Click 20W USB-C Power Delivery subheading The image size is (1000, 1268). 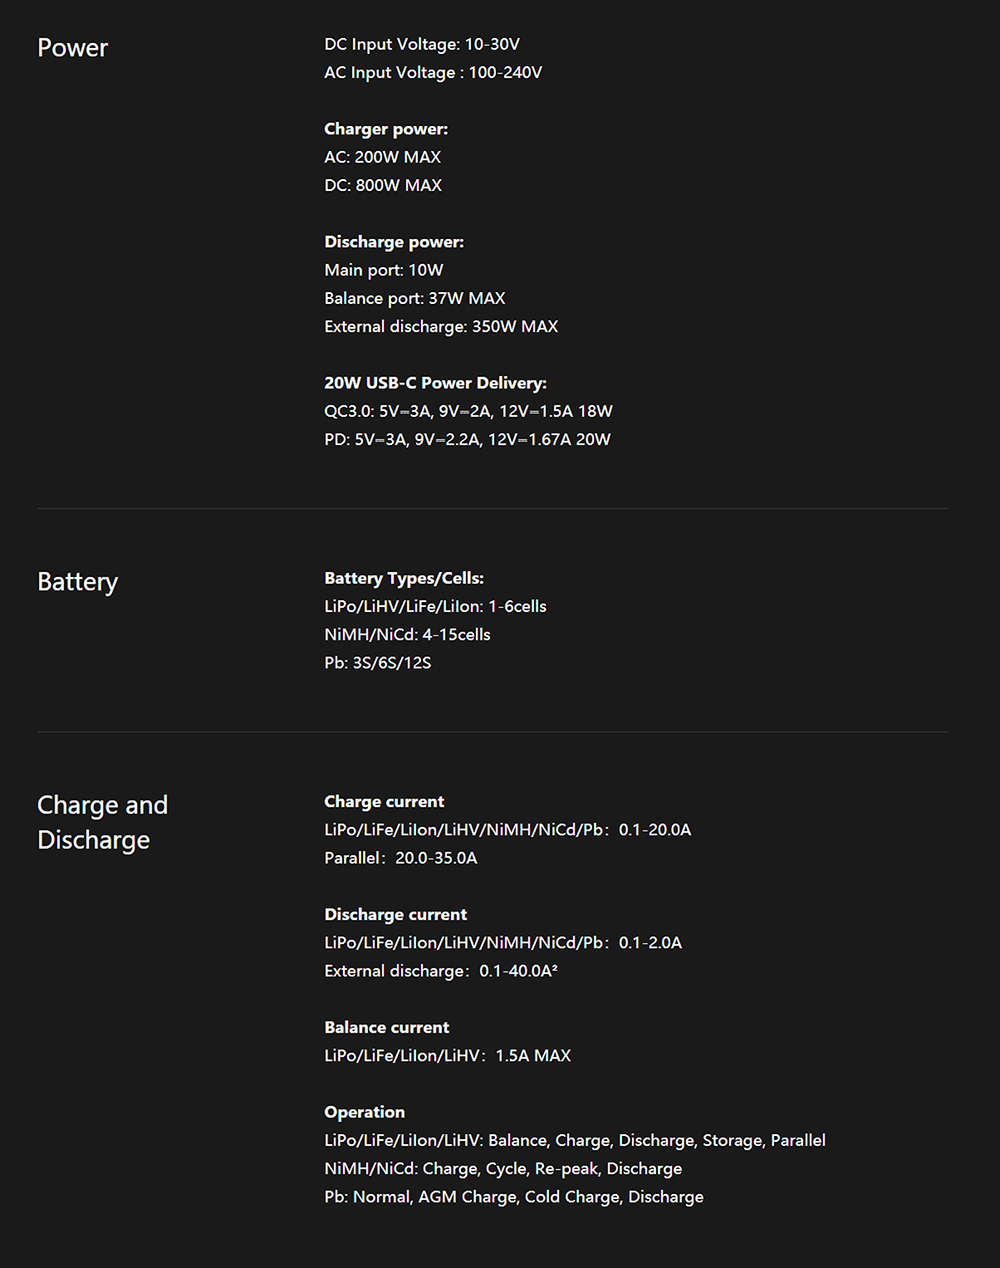coord(435,383)
